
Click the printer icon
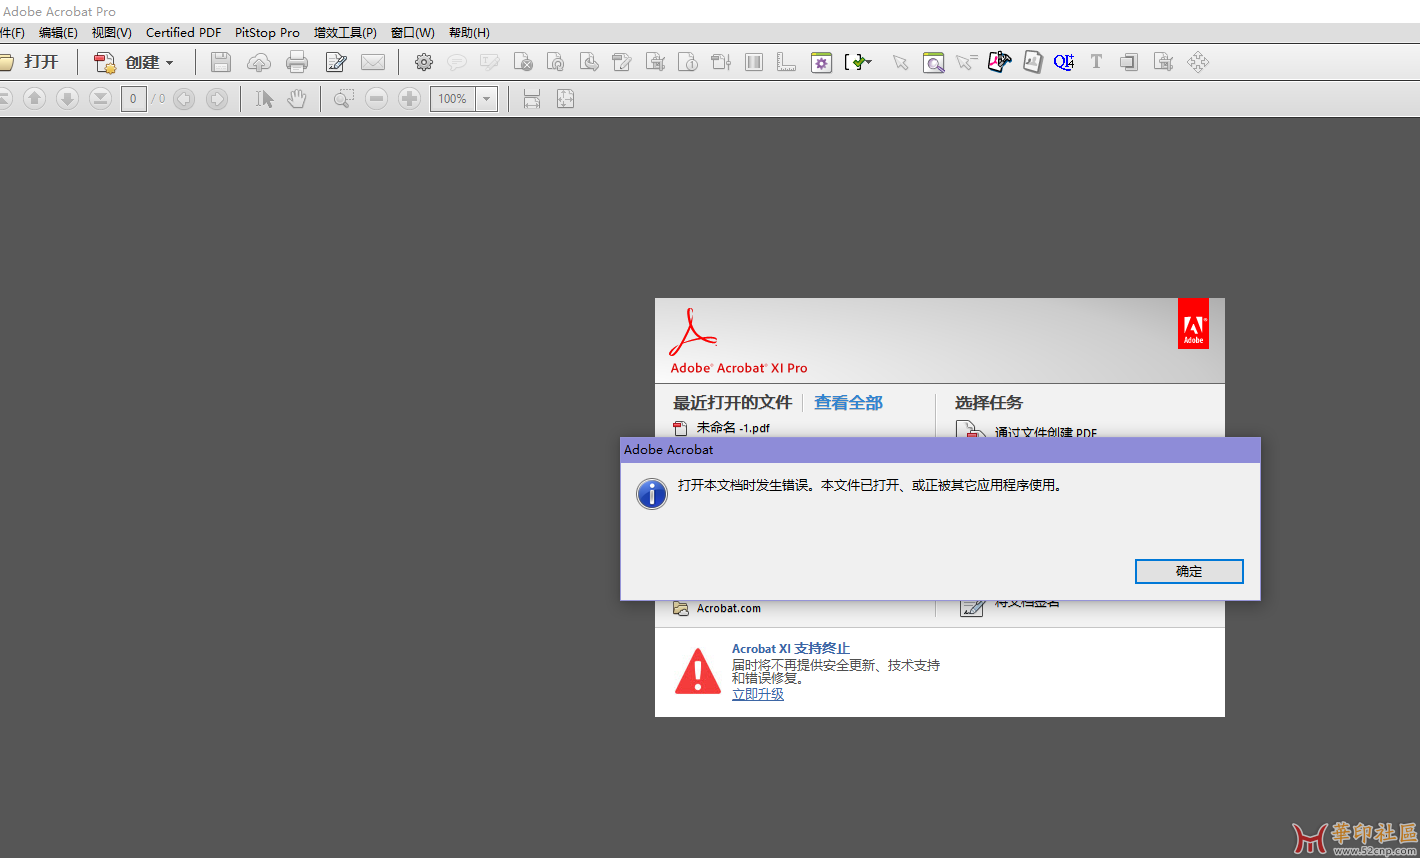click(297, 62)
